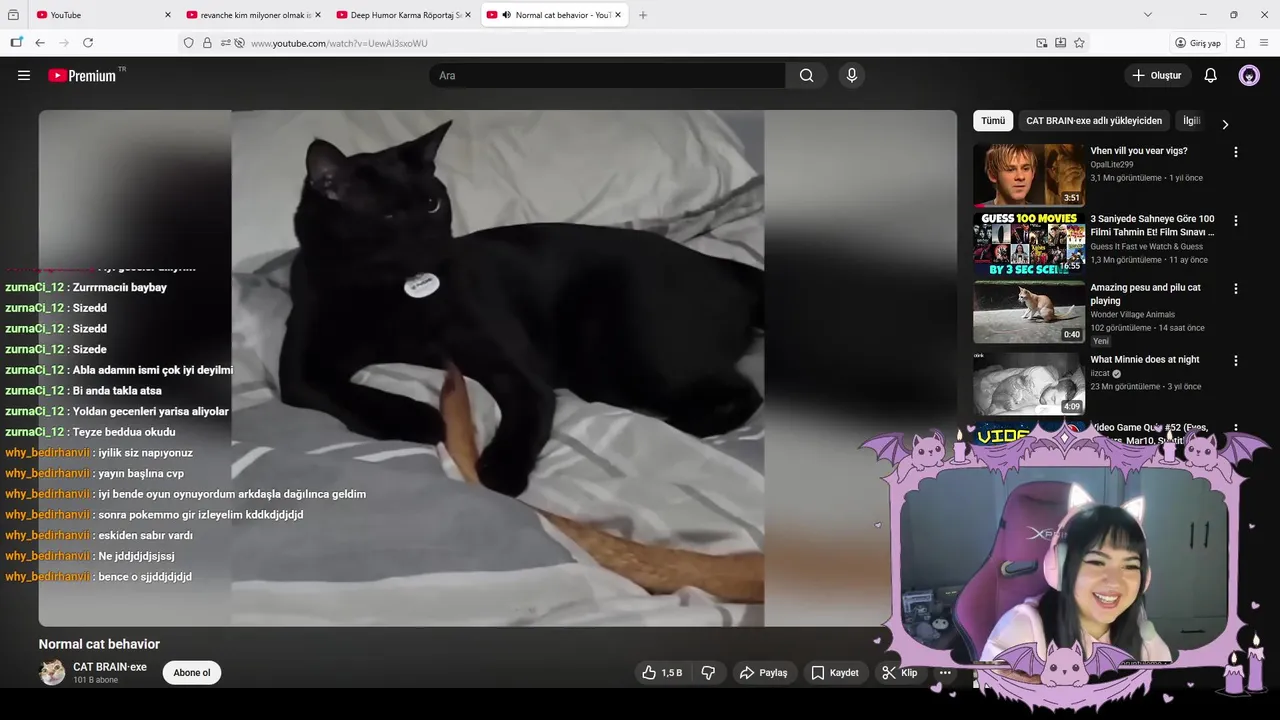Viewport: 1280px width, 720px height.
Task: Open the CAT BRAIN-exe channel avatar
Action: coord(52,672)
